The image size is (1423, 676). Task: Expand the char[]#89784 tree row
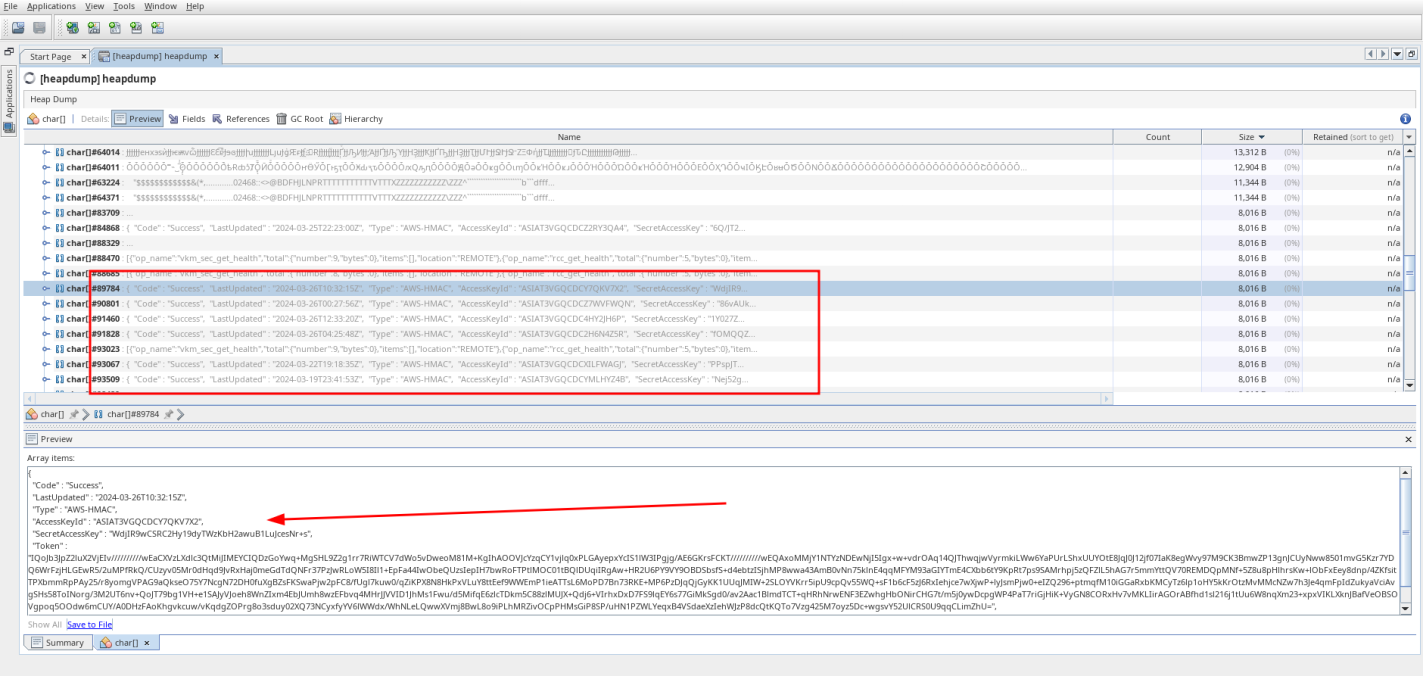tap(46, 289)
